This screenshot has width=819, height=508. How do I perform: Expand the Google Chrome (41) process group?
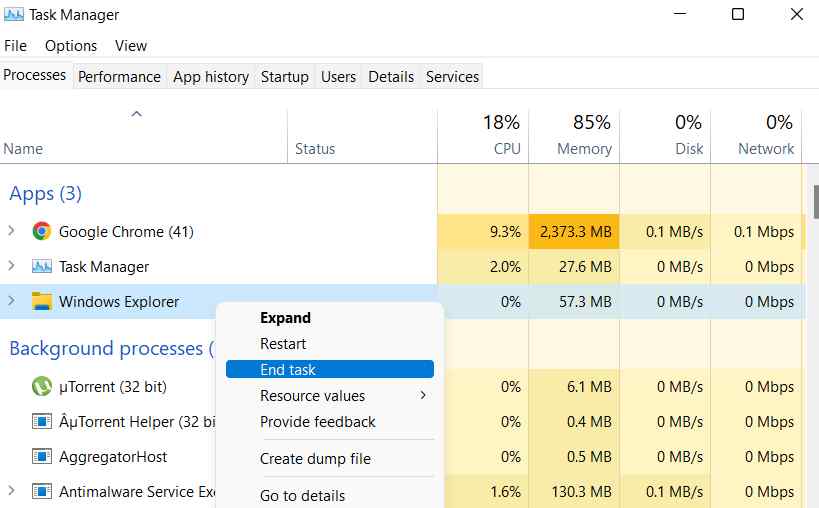pos(11,231)
